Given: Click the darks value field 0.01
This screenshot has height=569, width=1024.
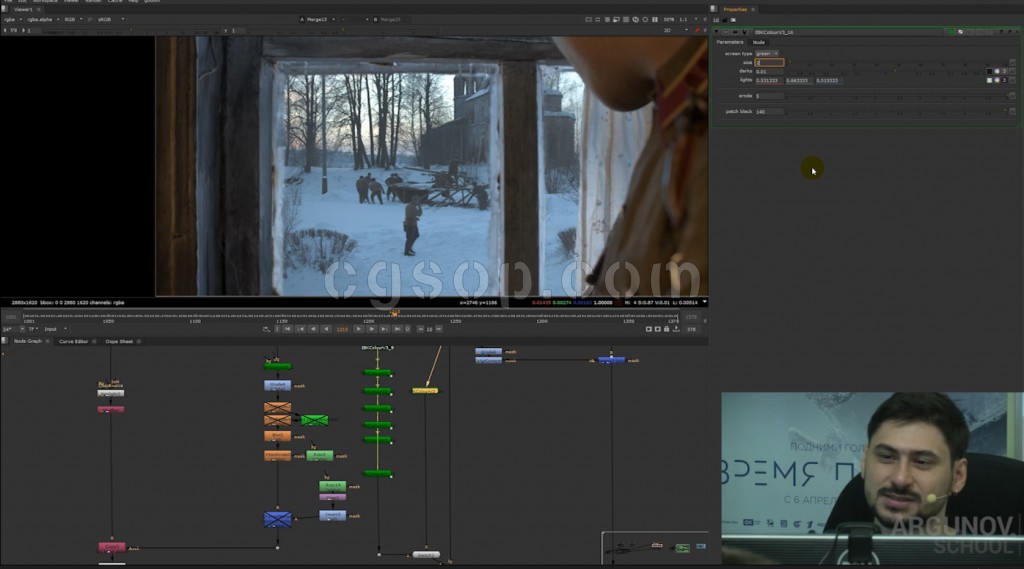Looking at the screenshot, I should [769, 71].
